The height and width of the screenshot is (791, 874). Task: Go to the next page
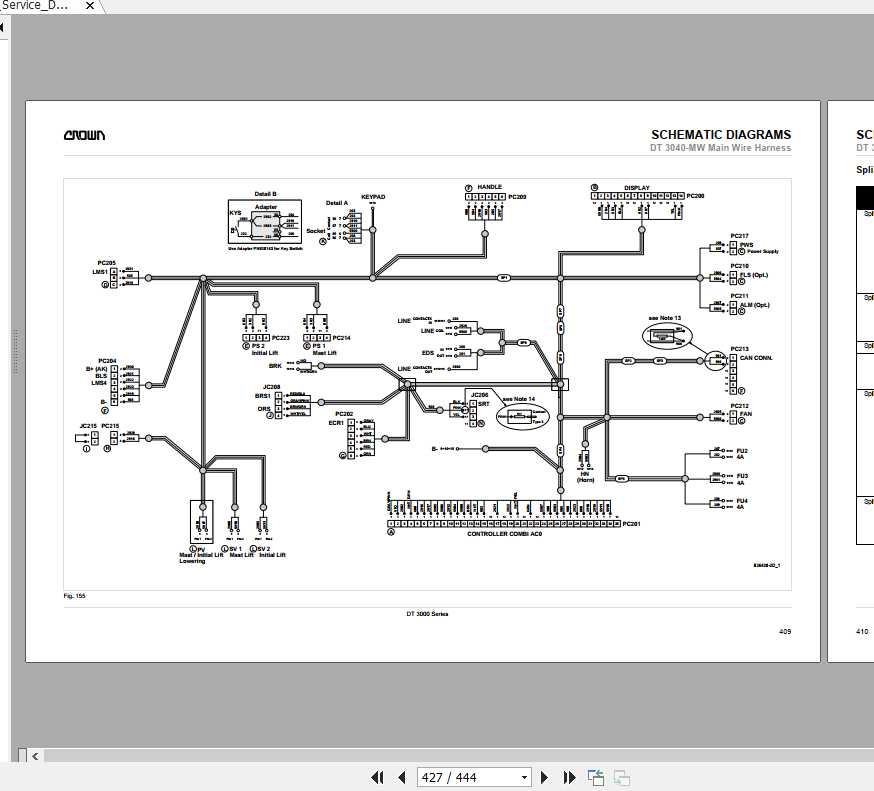click(x=545, y=777)
